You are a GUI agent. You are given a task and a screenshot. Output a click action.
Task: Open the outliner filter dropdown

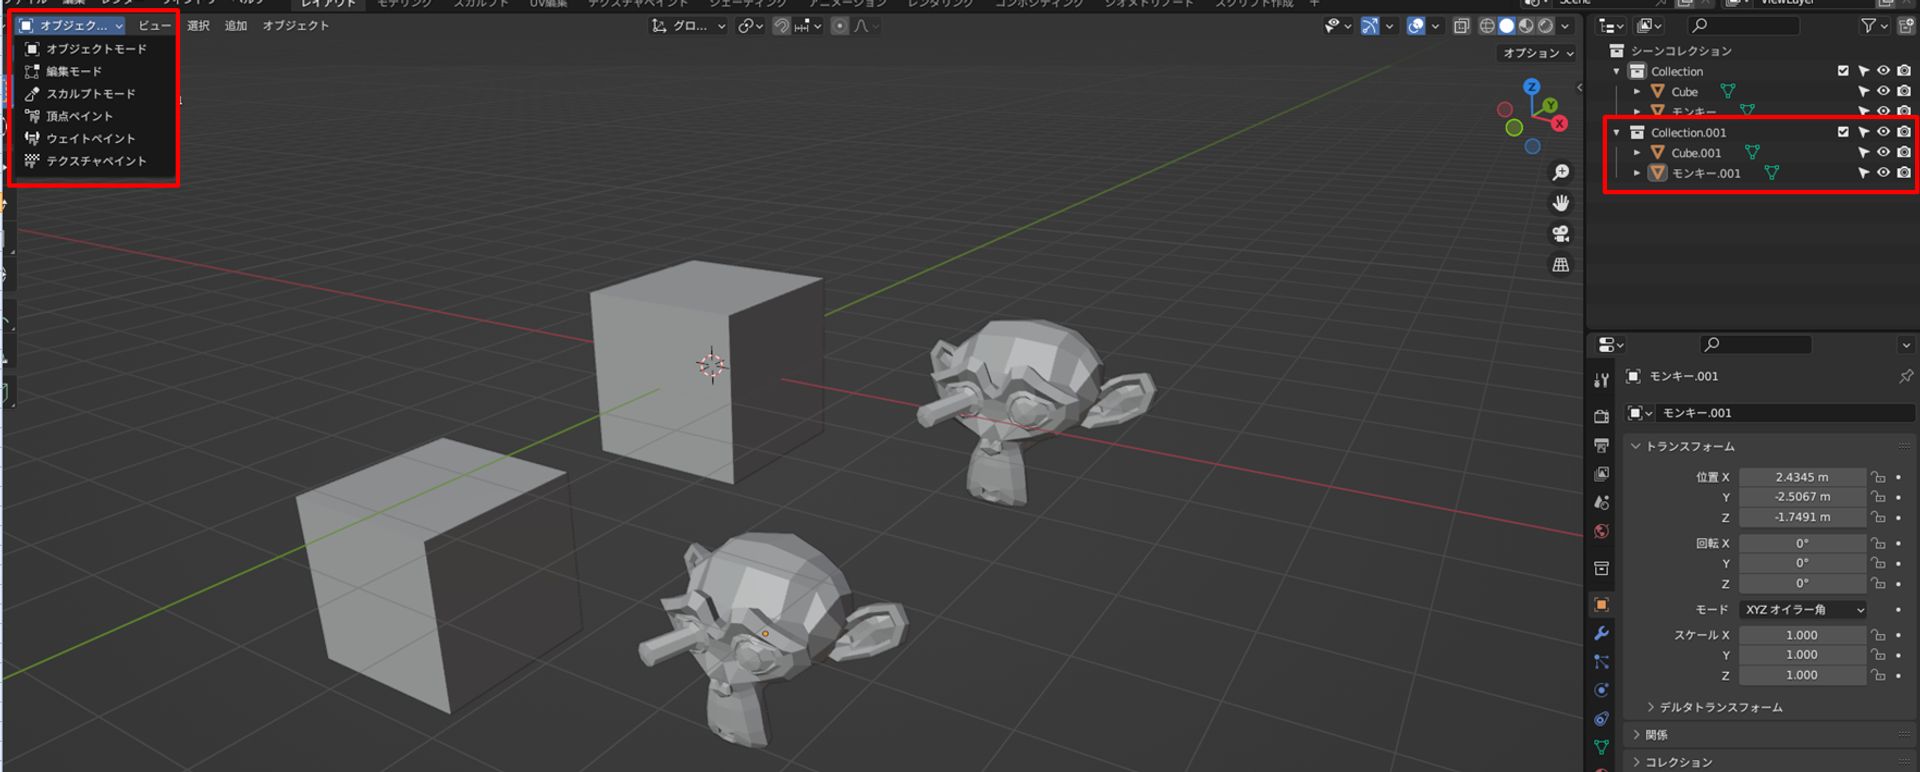point(1874,26)
